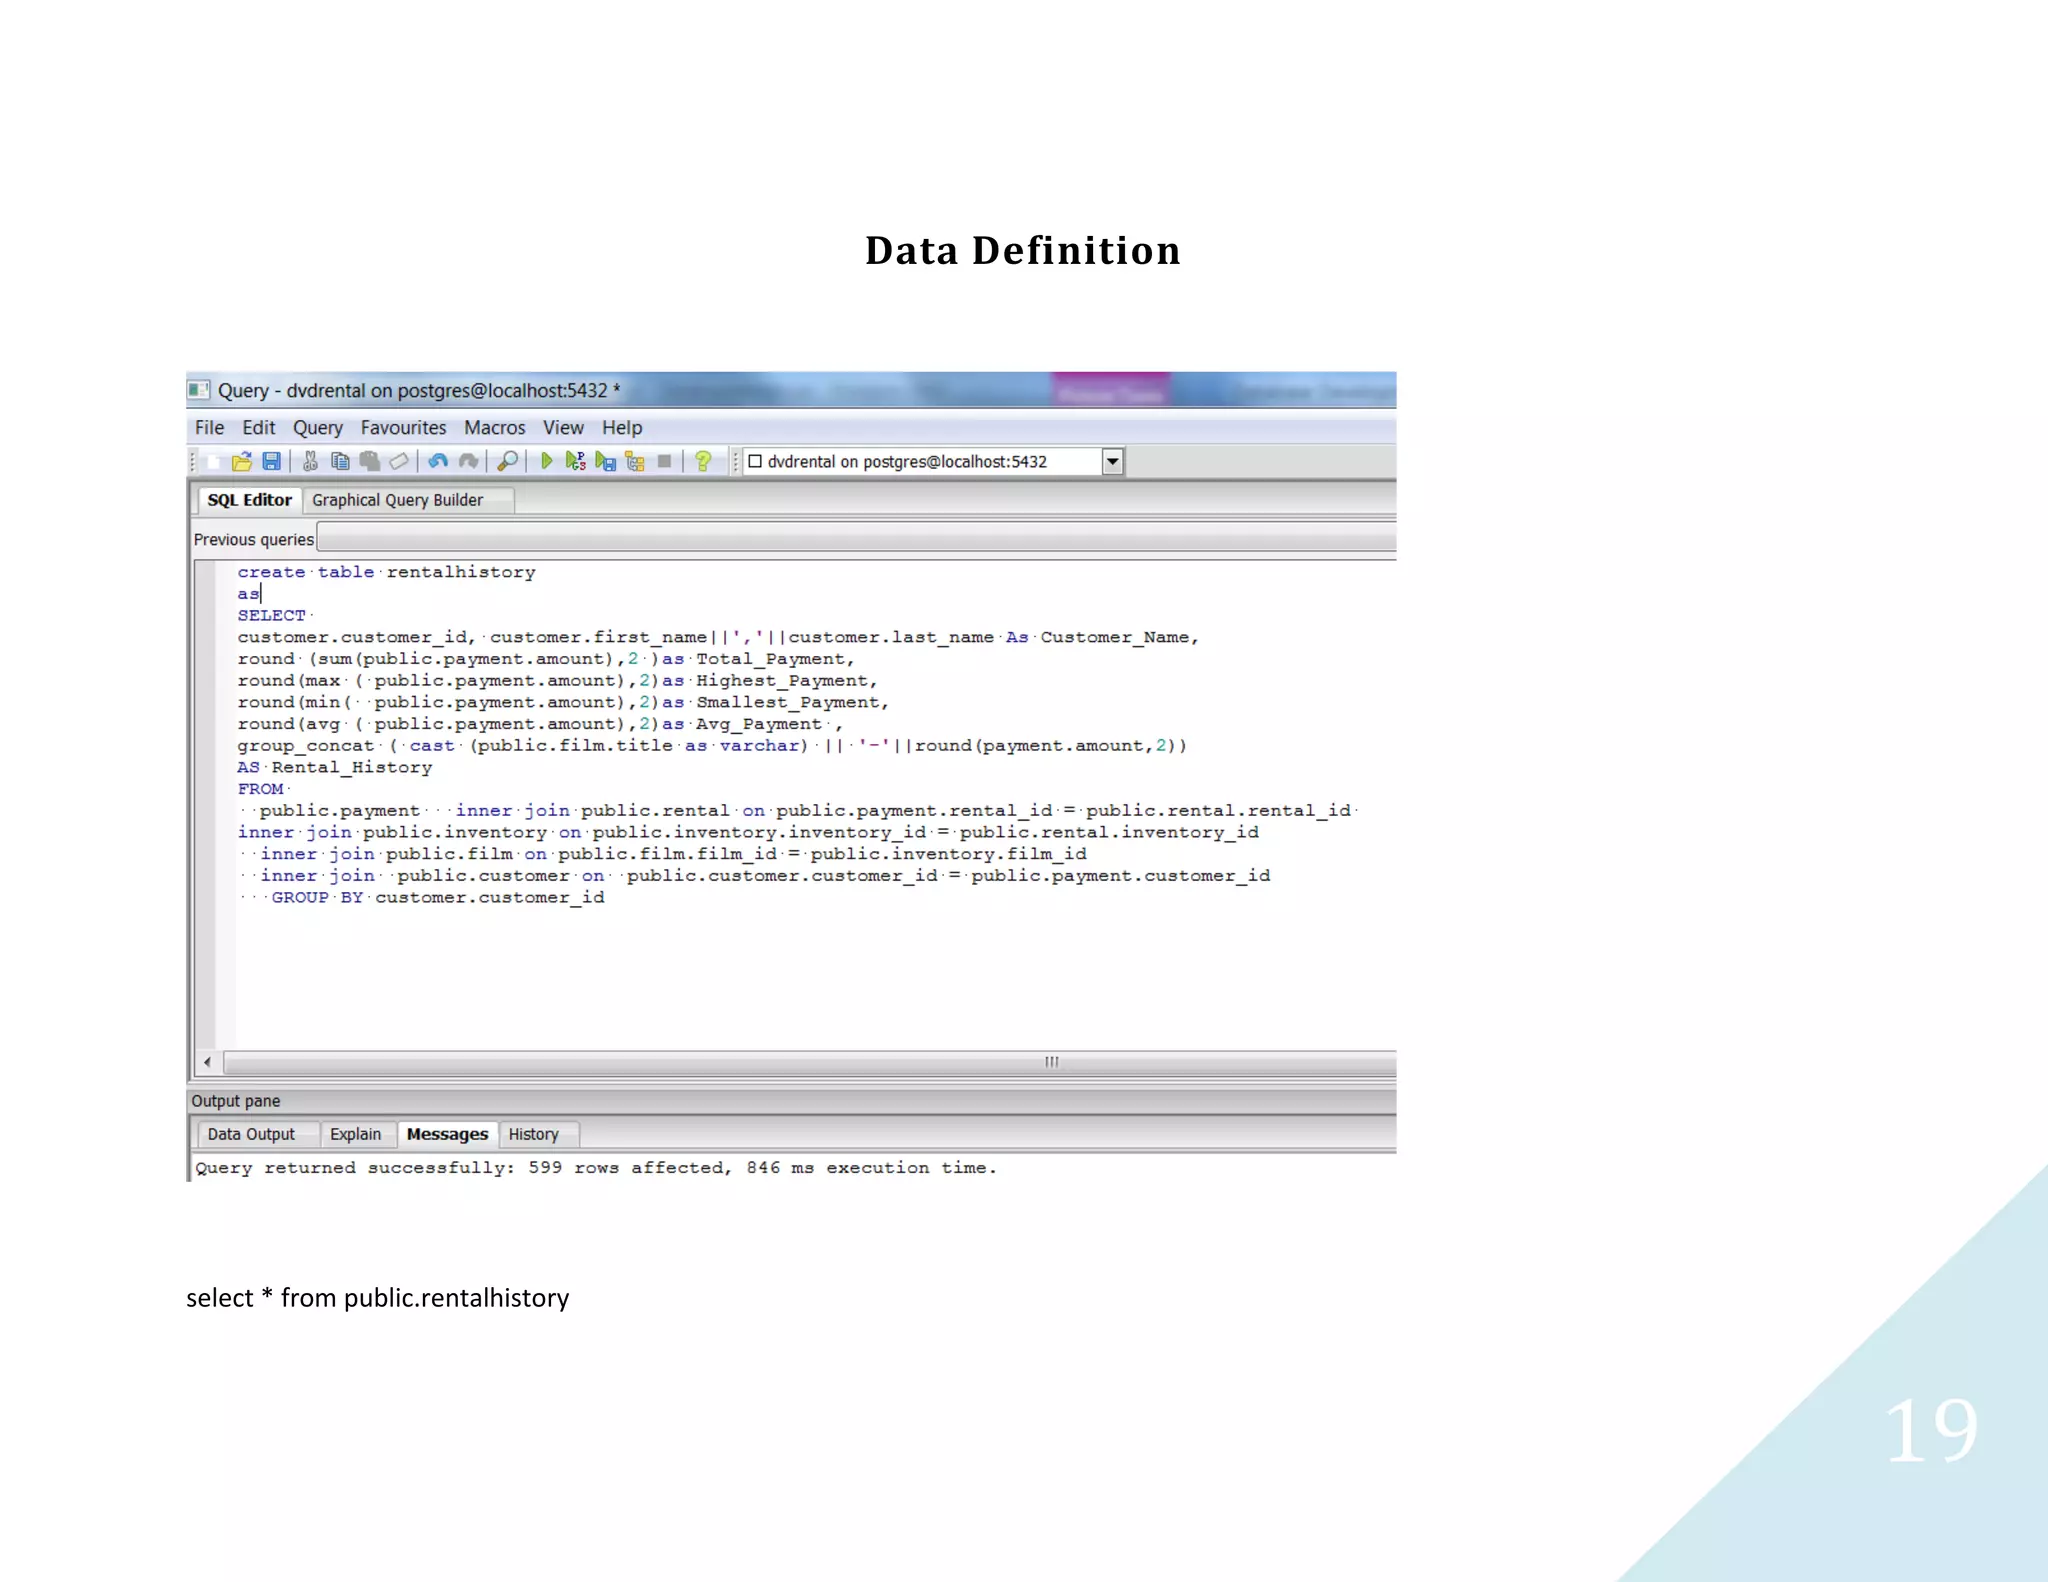Open the Favourites menu
This screenshot has height=1582, width=2048.
[x=403, y=428]
